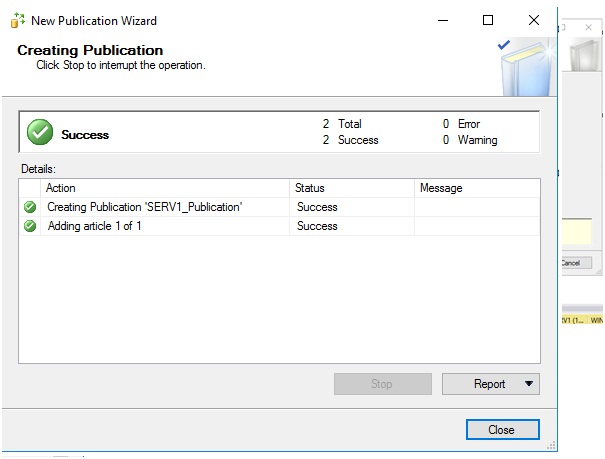Maximize the New Publication Wizard window

click(488, 20)
